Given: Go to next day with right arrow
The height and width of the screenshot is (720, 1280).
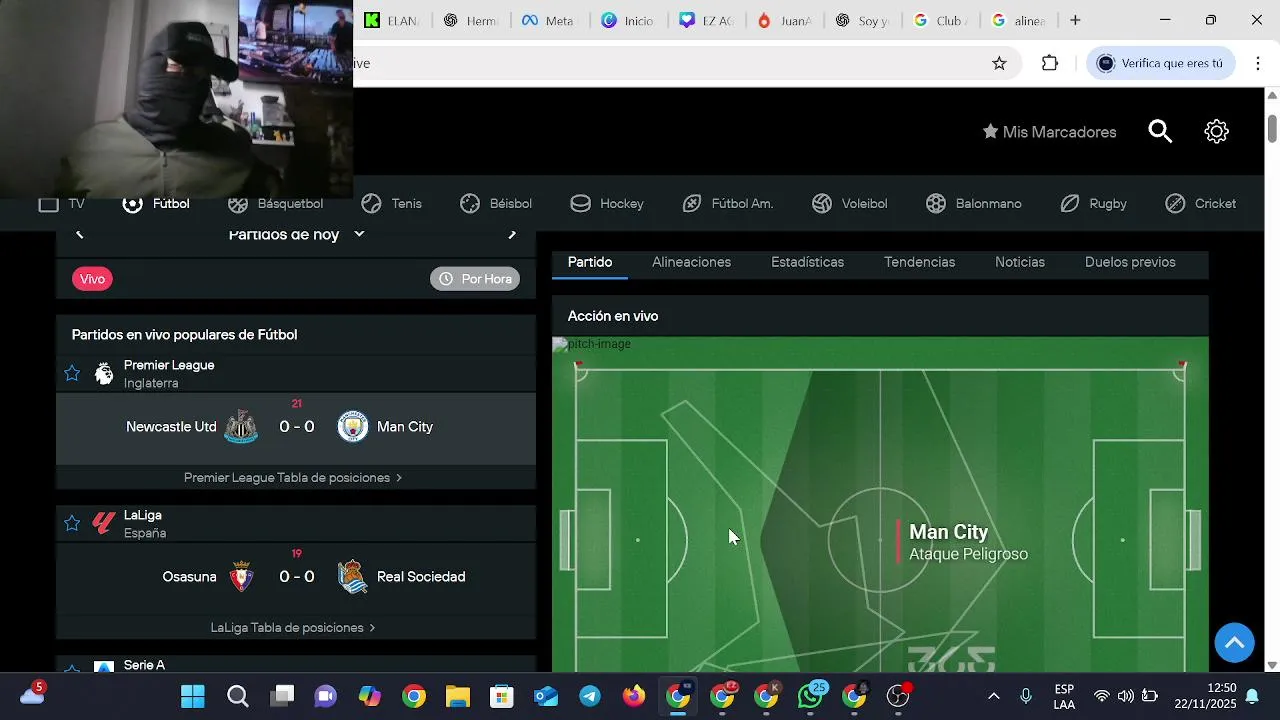Looking at the screenshot, I should point(512,234).
